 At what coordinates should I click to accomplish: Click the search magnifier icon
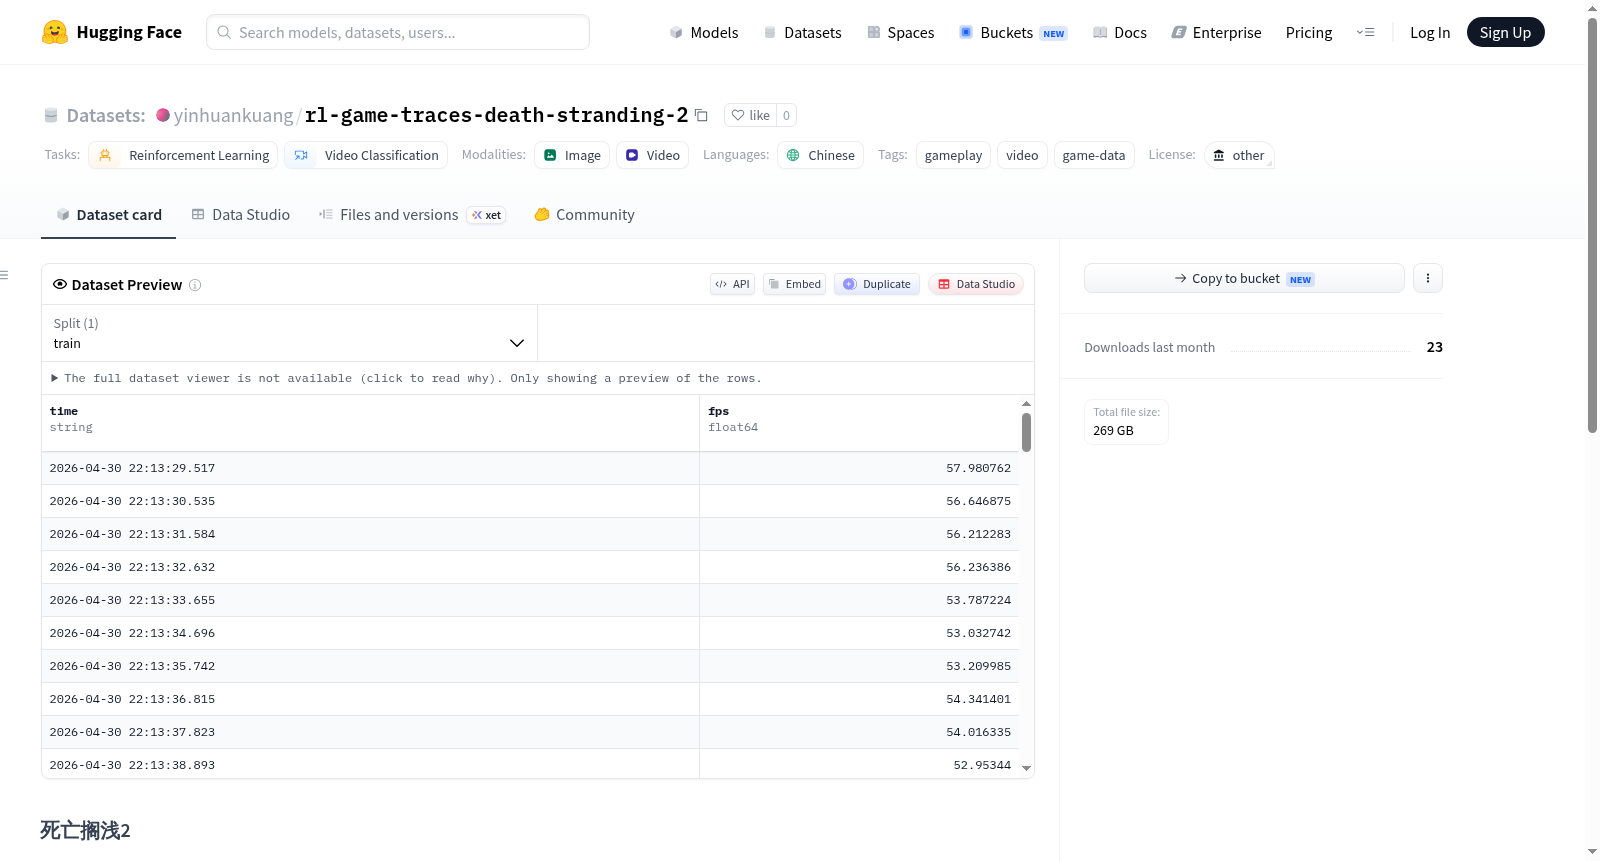coord(225,32)
